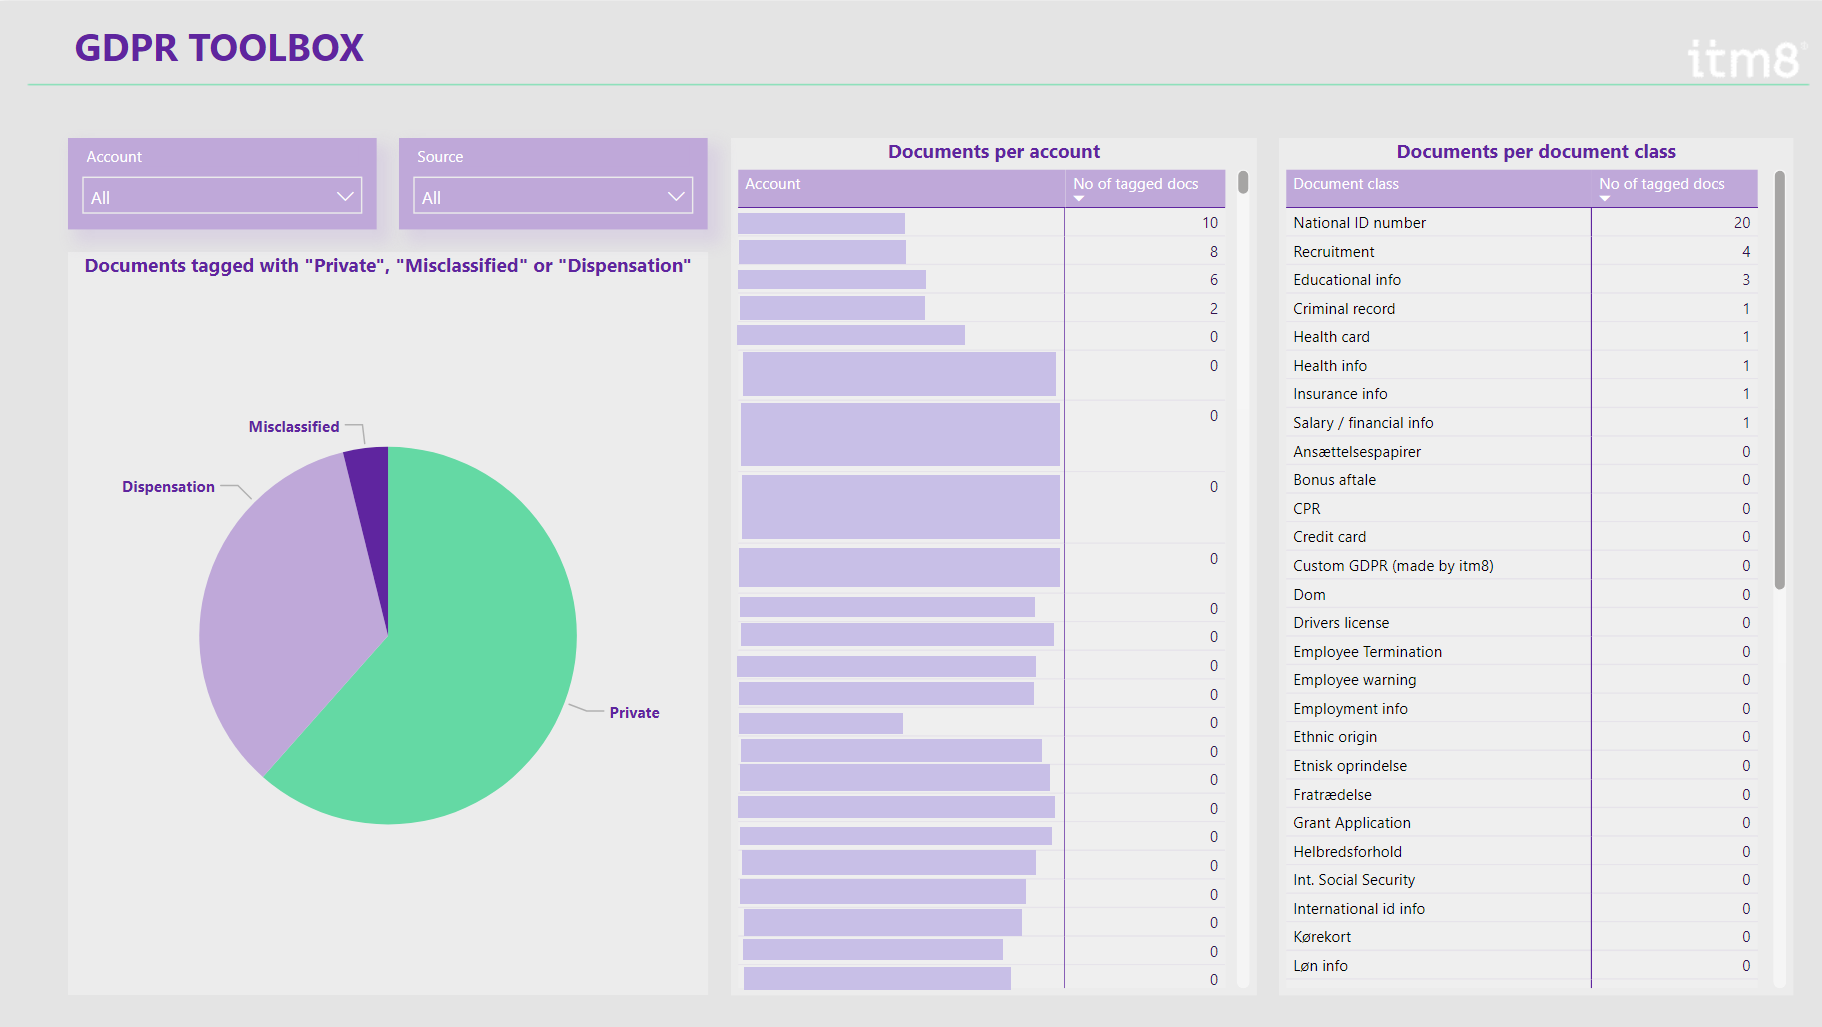
Task: Click the GDPR TOOLBOX heading
Action: (x=219, y=48)
